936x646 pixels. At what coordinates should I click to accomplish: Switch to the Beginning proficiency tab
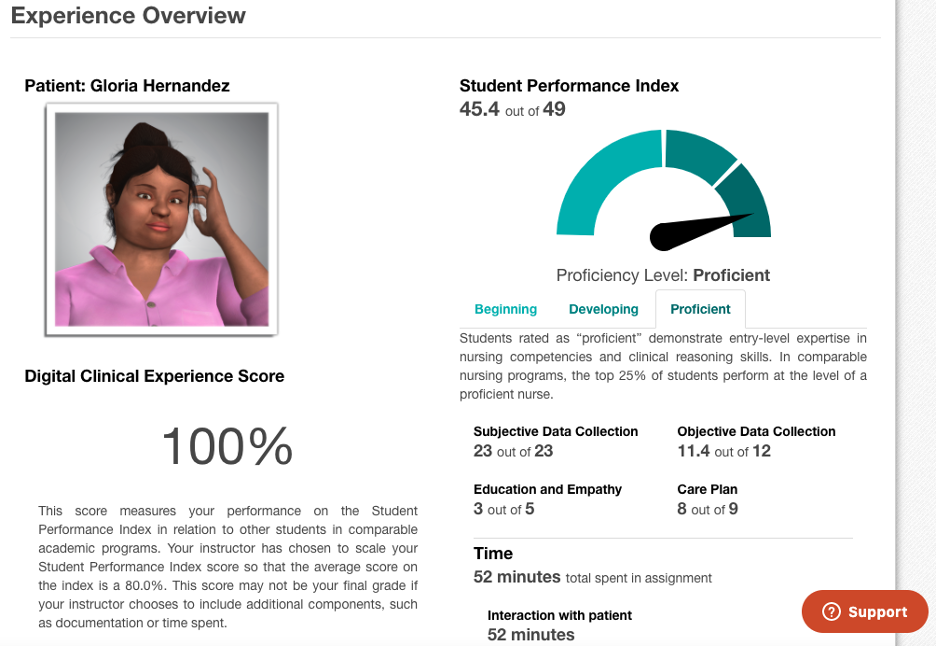(x=505, y=309)
